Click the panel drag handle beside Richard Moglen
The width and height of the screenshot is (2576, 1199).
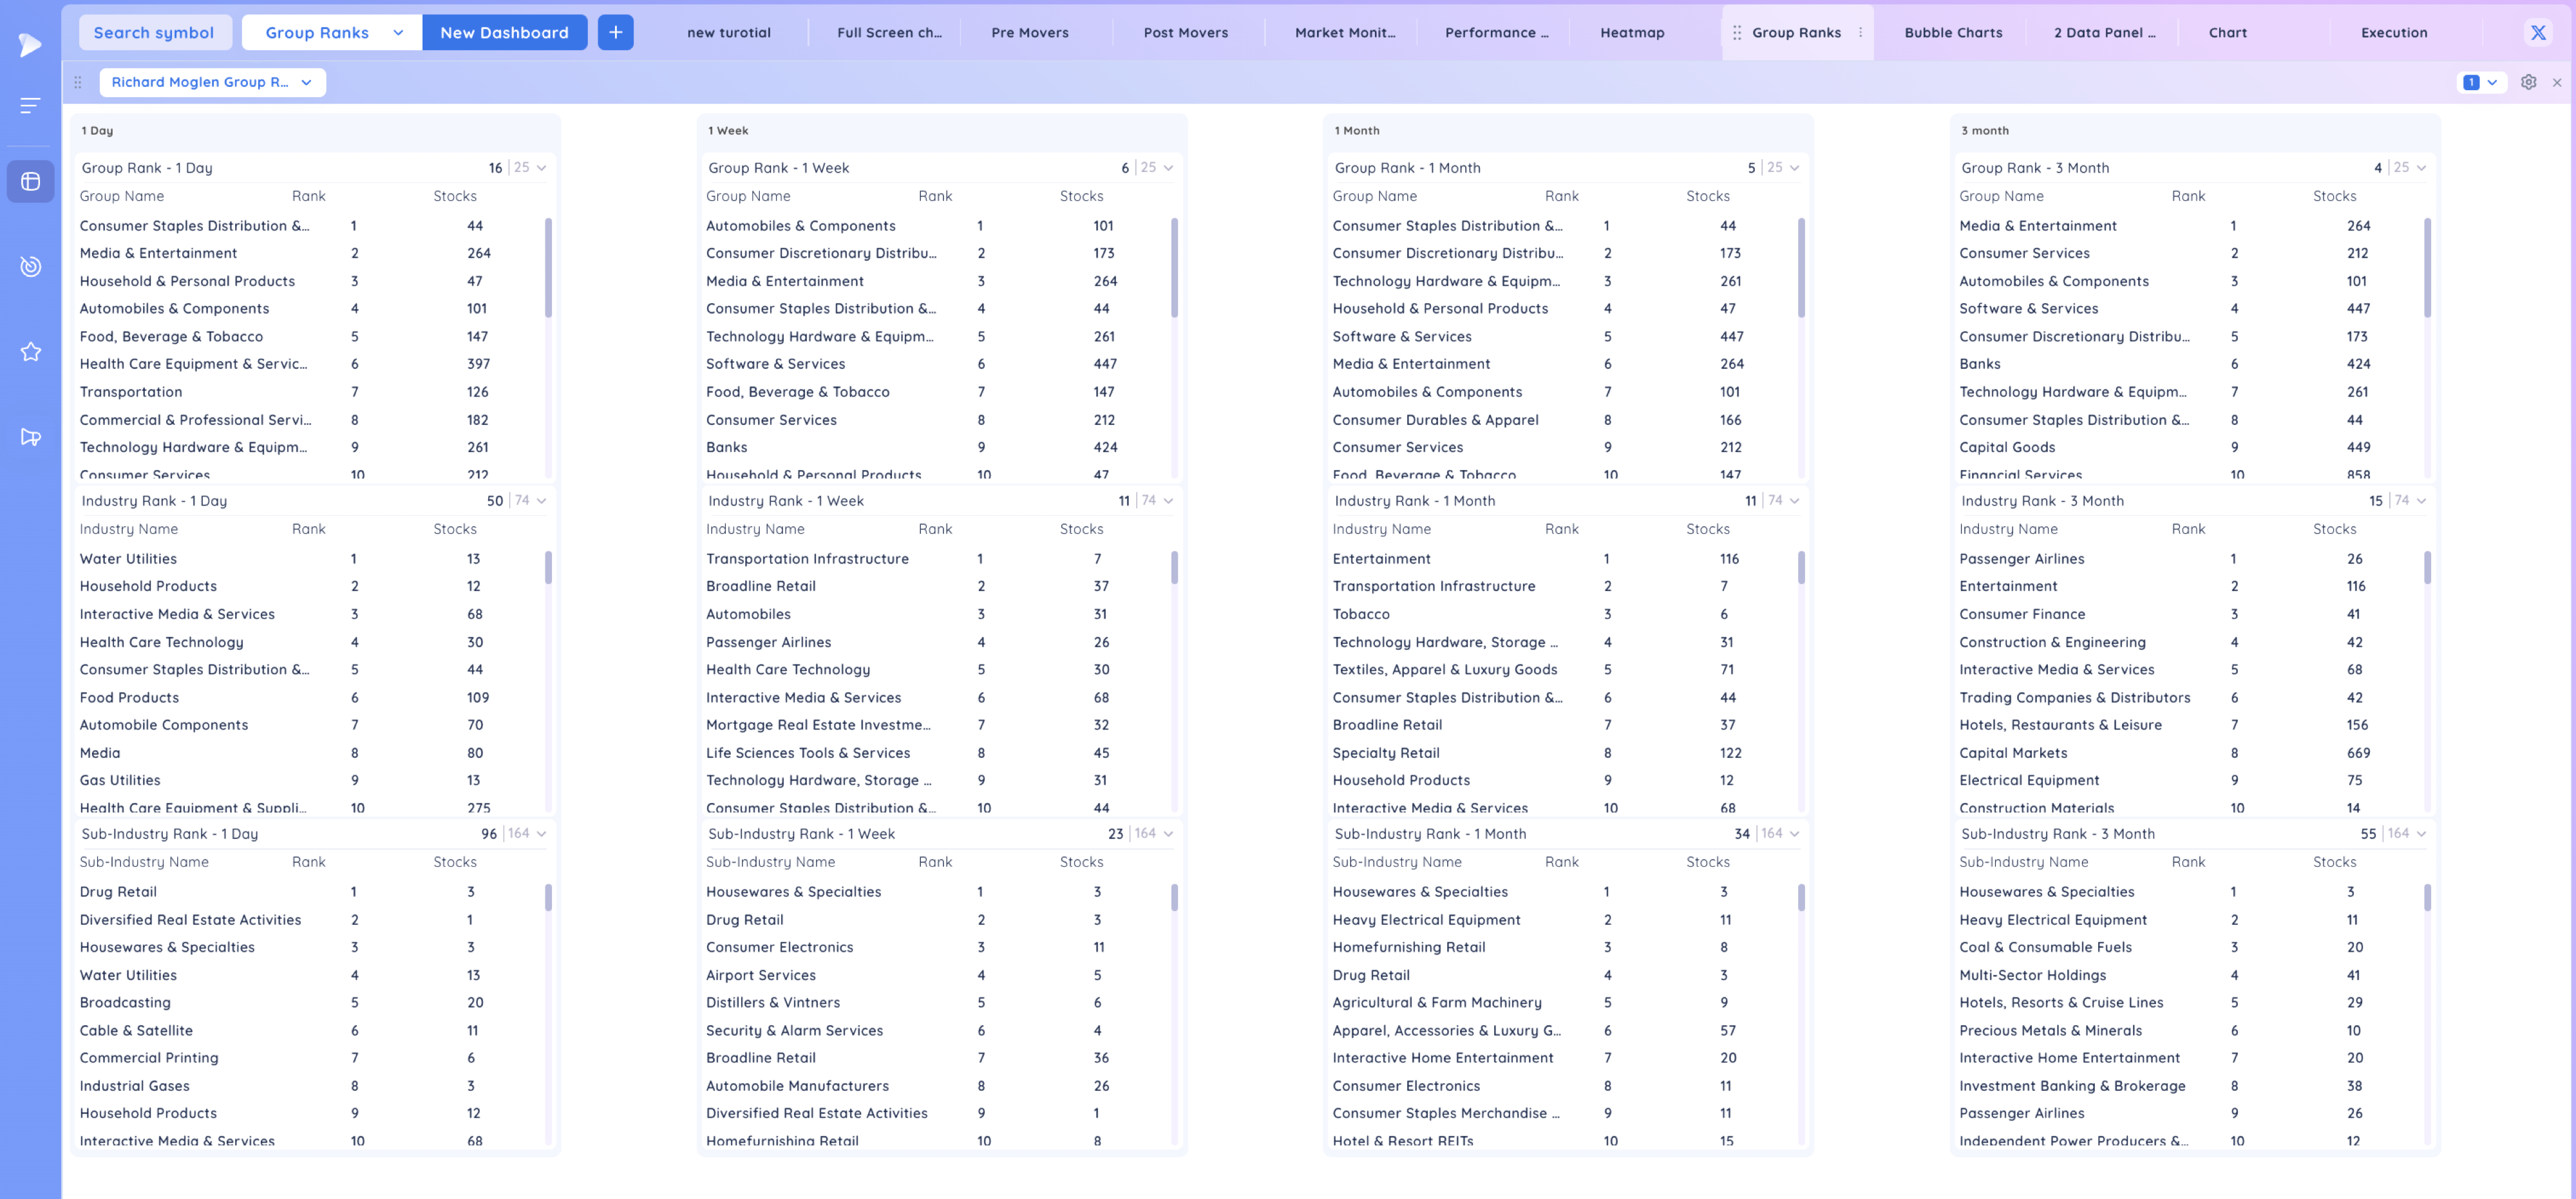pyautogui.click(x=78, y=82)
